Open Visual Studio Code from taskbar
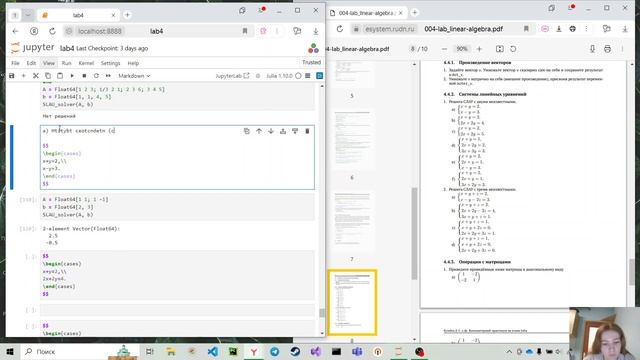 (x=213, y=351)
